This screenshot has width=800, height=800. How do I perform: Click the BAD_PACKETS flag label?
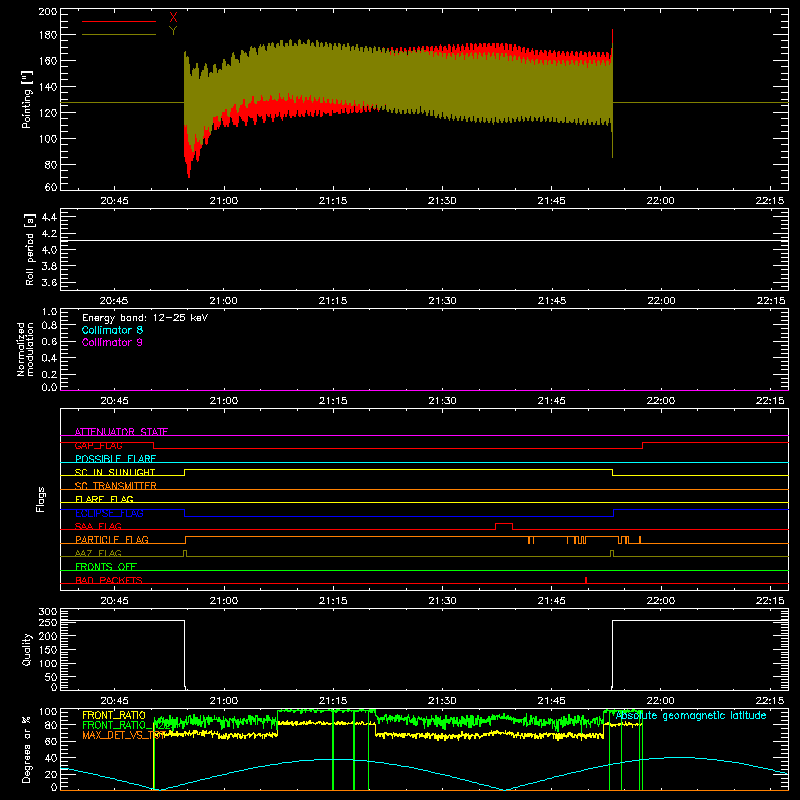click(109, 580)
